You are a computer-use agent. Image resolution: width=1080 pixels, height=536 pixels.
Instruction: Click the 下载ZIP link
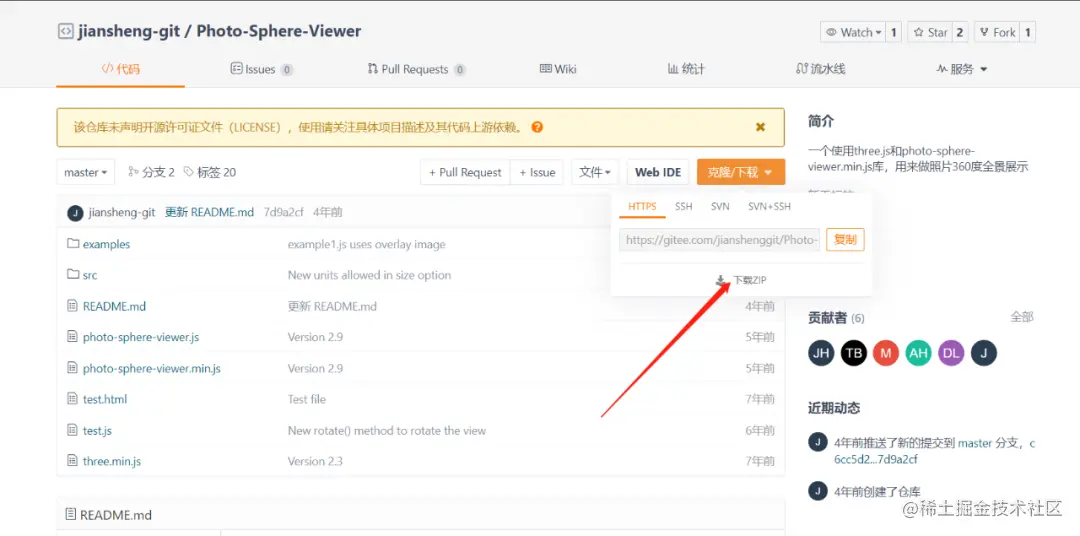(749, 280)
